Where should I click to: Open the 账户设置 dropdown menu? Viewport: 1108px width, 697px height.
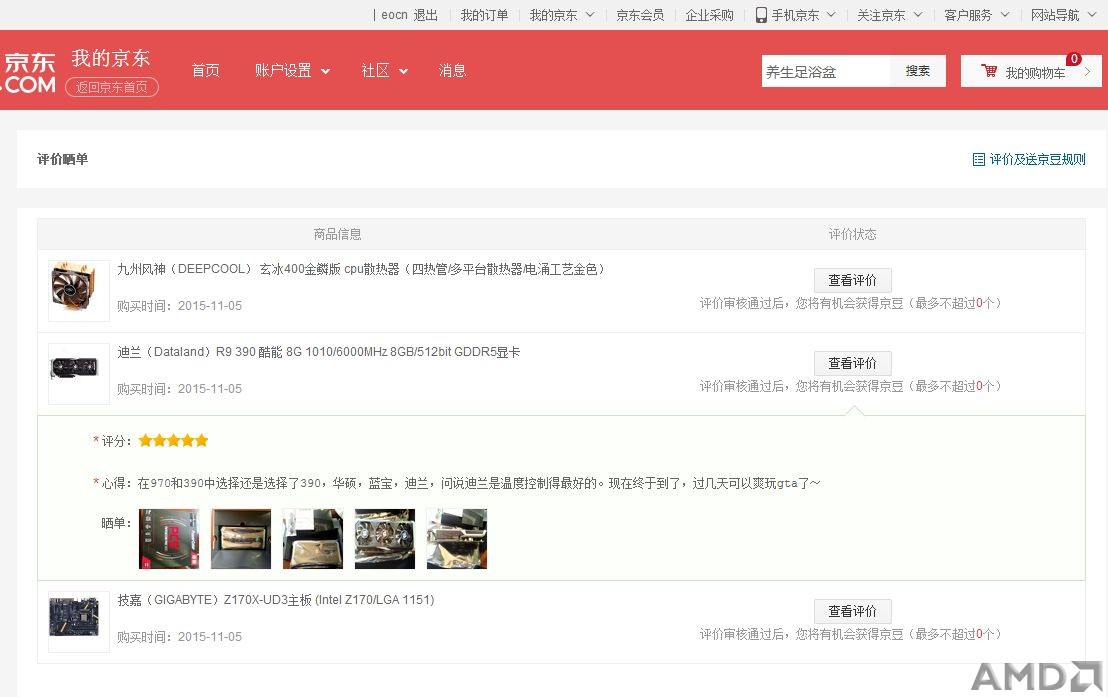[293, 70]
